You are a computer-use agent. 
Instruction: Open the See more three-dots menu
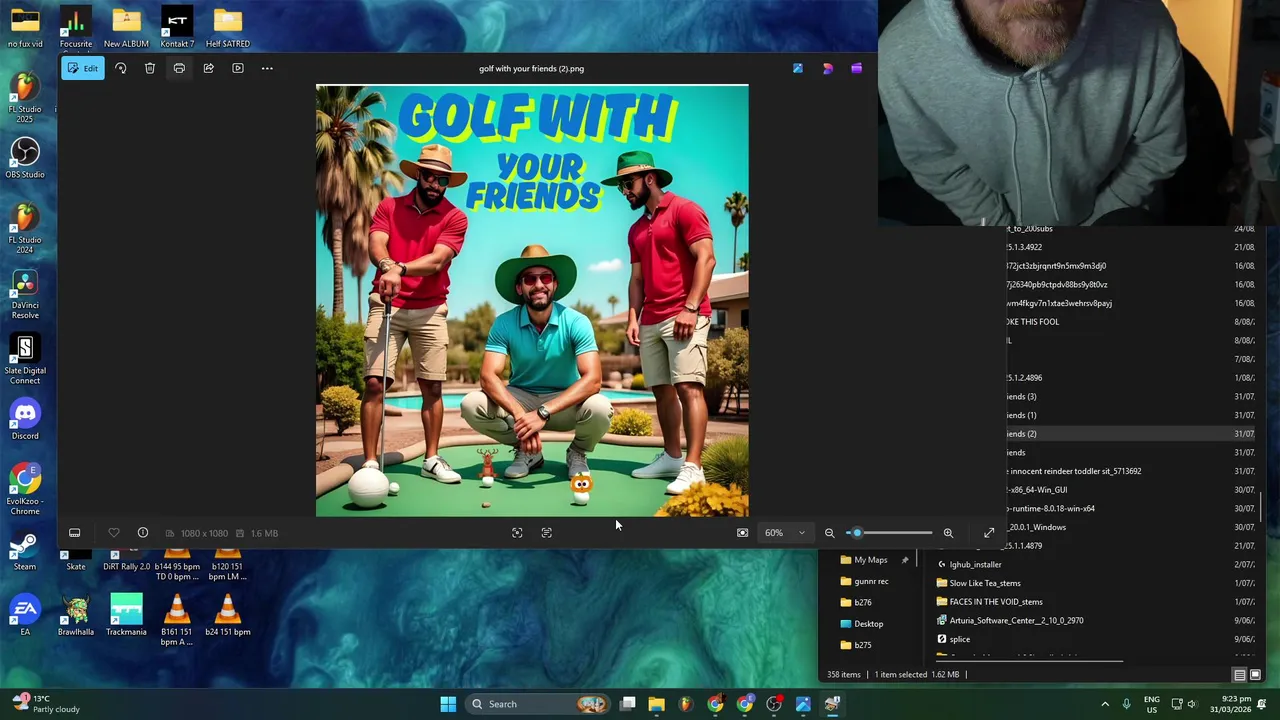tap(267, 68)
